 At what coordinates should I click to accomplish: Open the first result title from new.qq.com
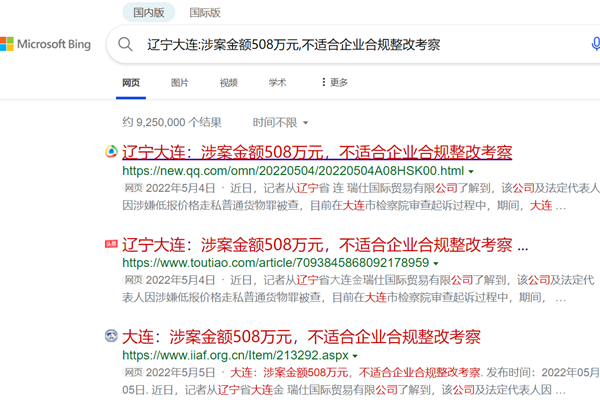(x=317, y=153)
